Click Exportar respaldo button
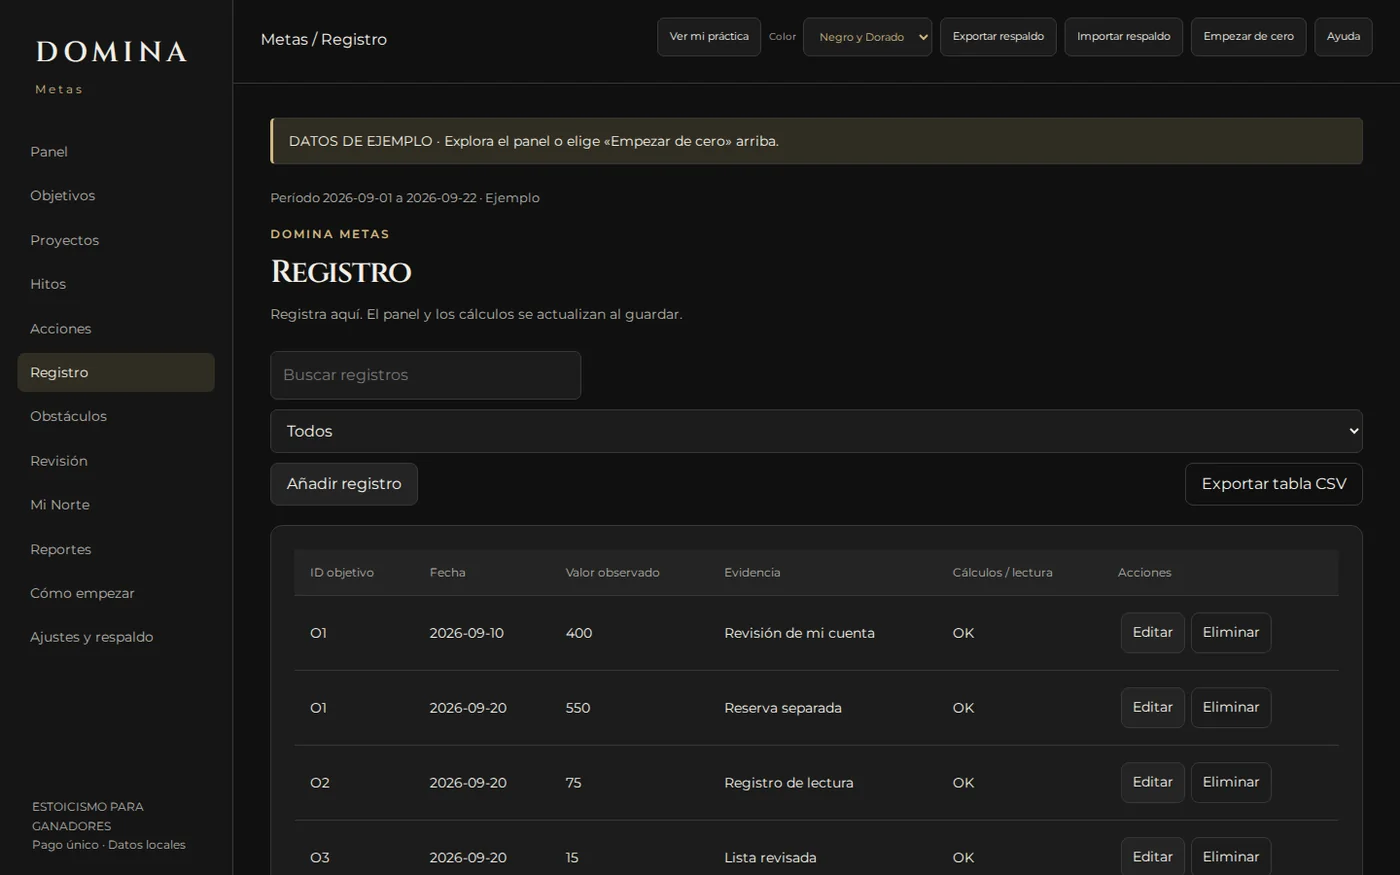The image size is (1400, 875). 998,37
